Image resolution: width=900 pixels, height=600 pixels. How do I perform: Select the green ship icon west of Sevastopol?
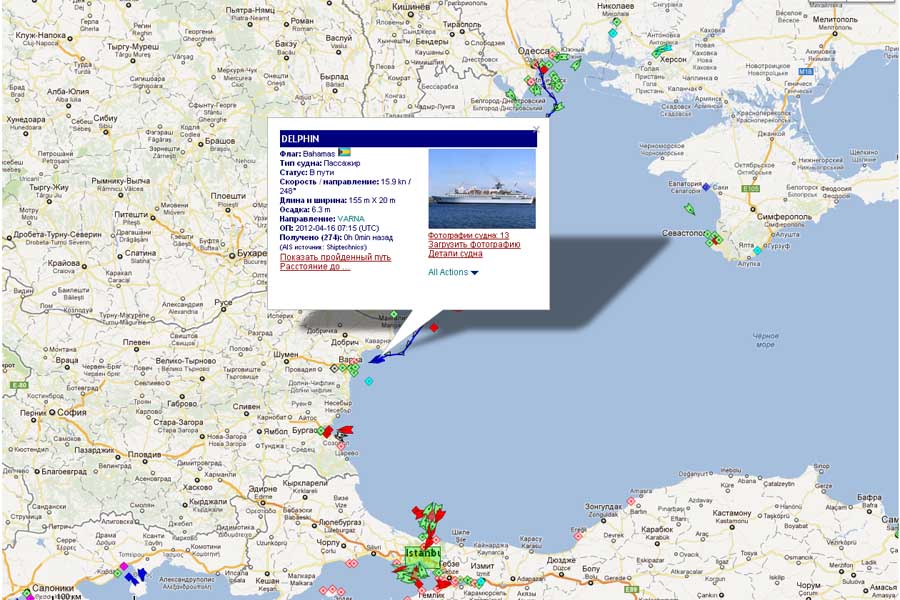pos(689,210)
